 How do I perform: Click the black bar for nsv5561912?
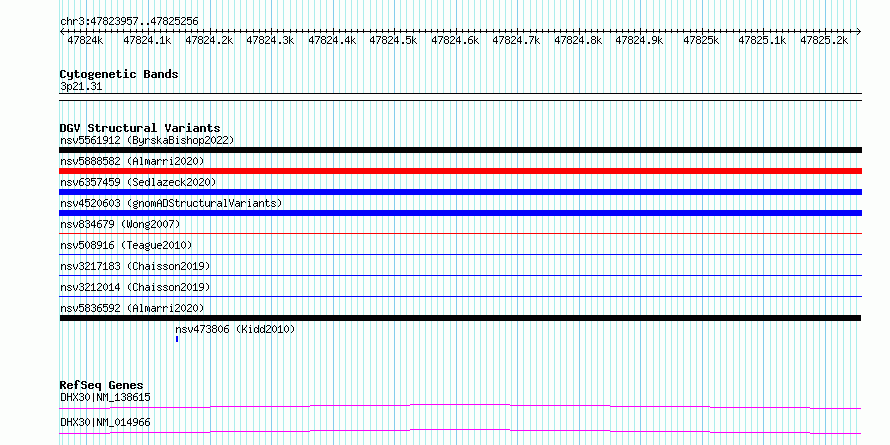tap(460, 150)
